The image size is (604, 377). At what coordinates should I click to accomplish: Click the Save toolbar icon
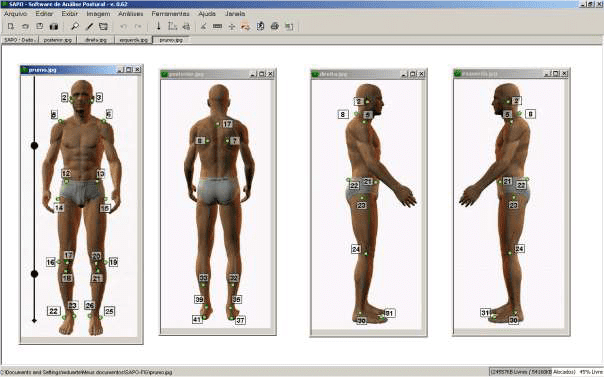point(39,27)
